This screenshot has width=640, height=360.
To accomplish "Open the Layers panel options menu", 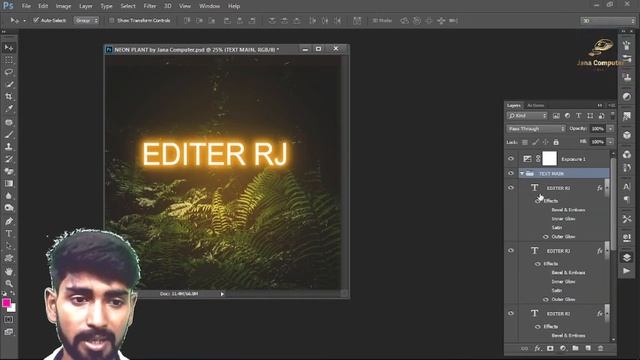I will coord(611,105).
